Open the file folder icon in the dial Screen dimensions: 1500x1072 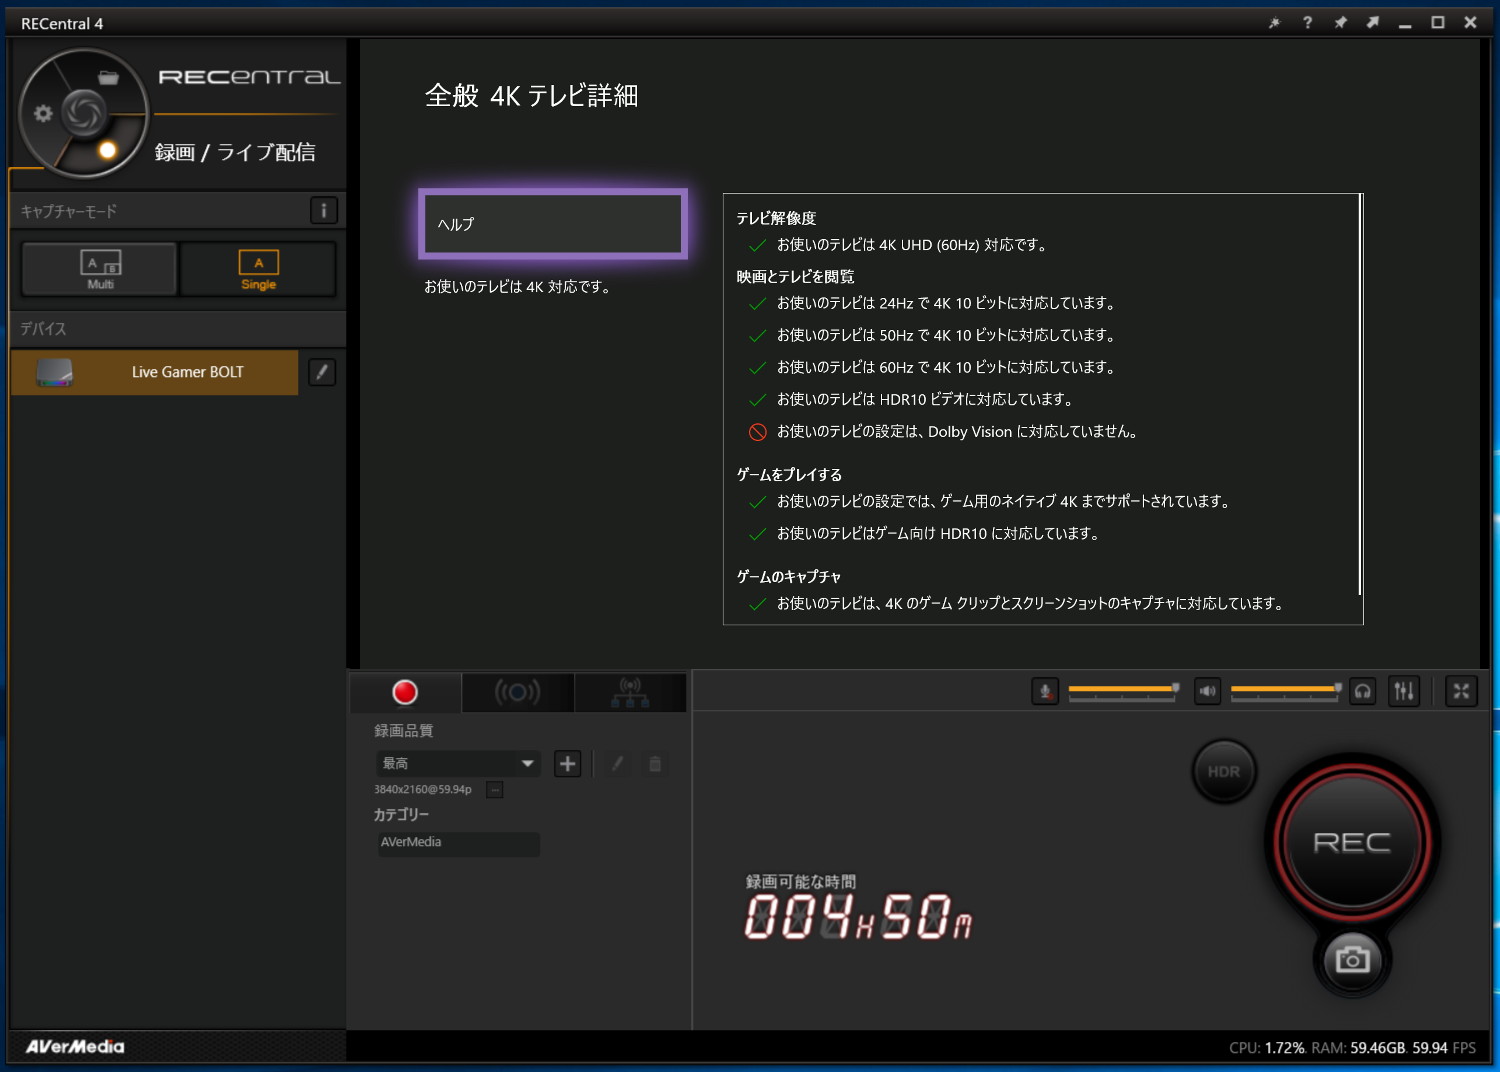pos(109,78)
